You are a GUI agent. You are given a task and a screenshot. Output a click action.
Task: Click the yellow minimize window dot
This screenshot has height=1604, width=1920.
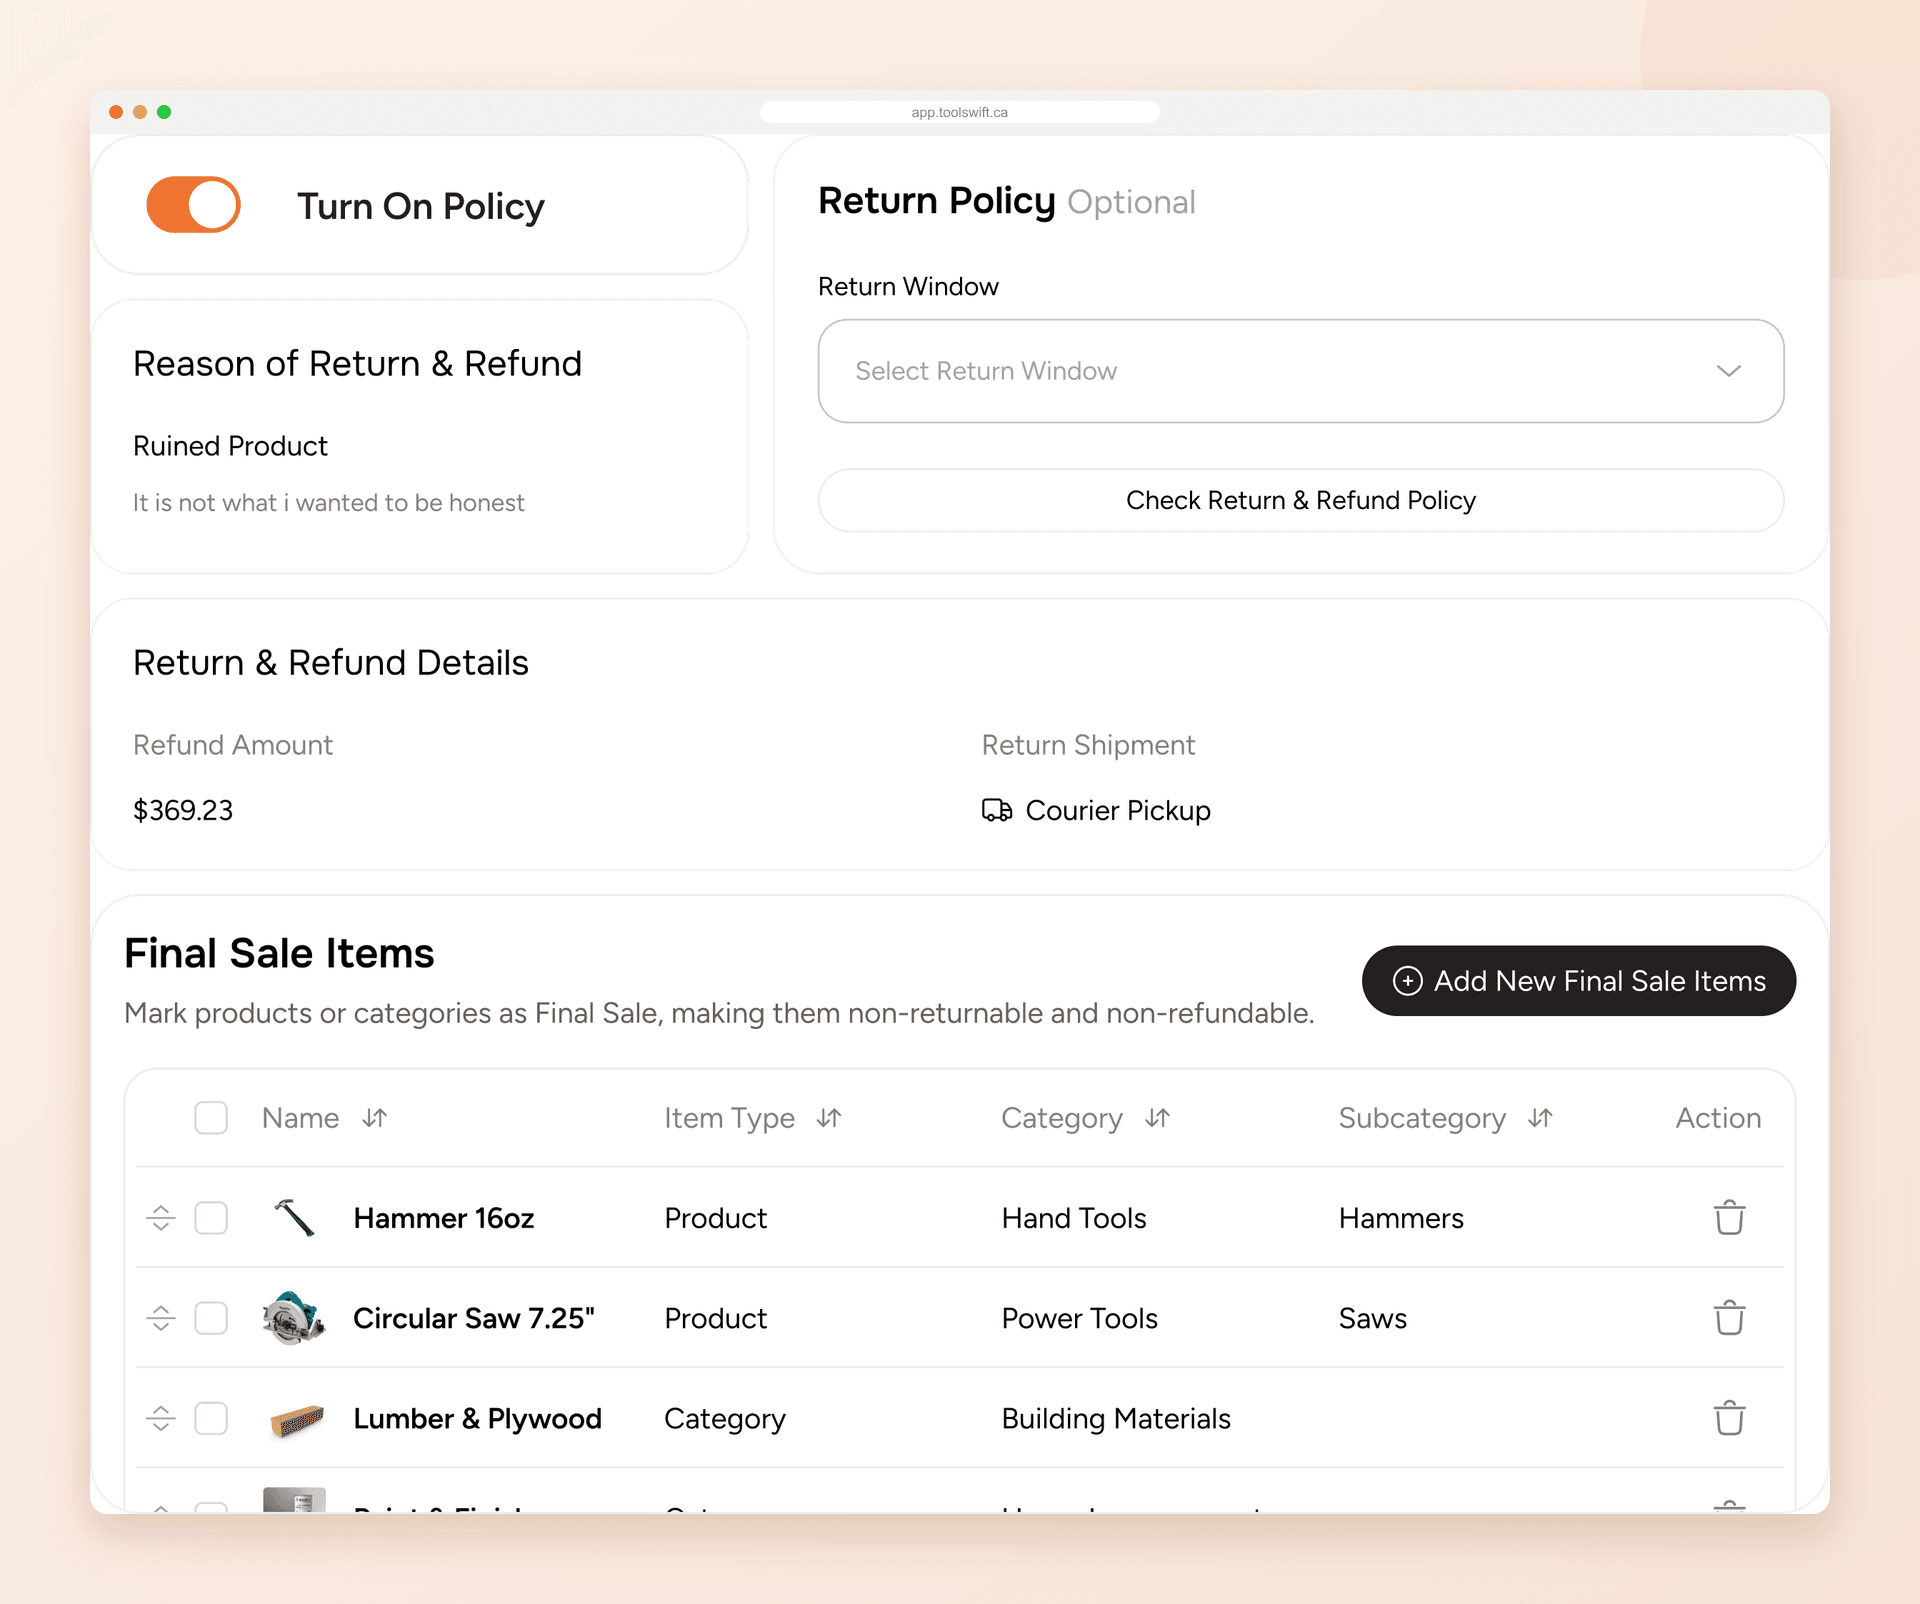tap(140, 112)
